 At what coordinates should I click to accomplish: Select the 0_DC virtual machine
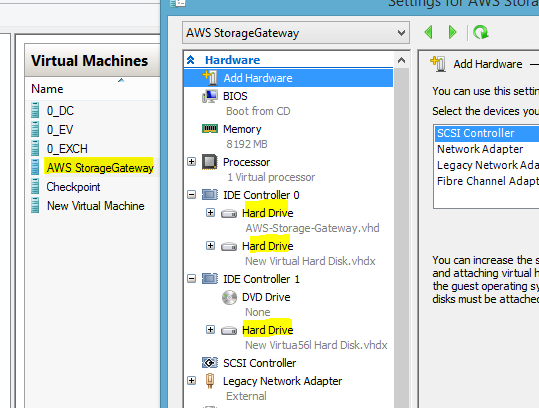click(x=60, y=111)
